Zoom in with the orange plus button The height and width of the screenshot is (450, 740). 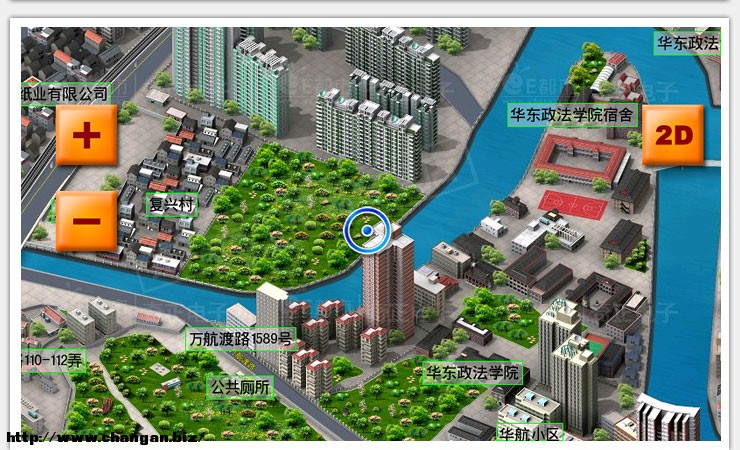click(86, 135)
